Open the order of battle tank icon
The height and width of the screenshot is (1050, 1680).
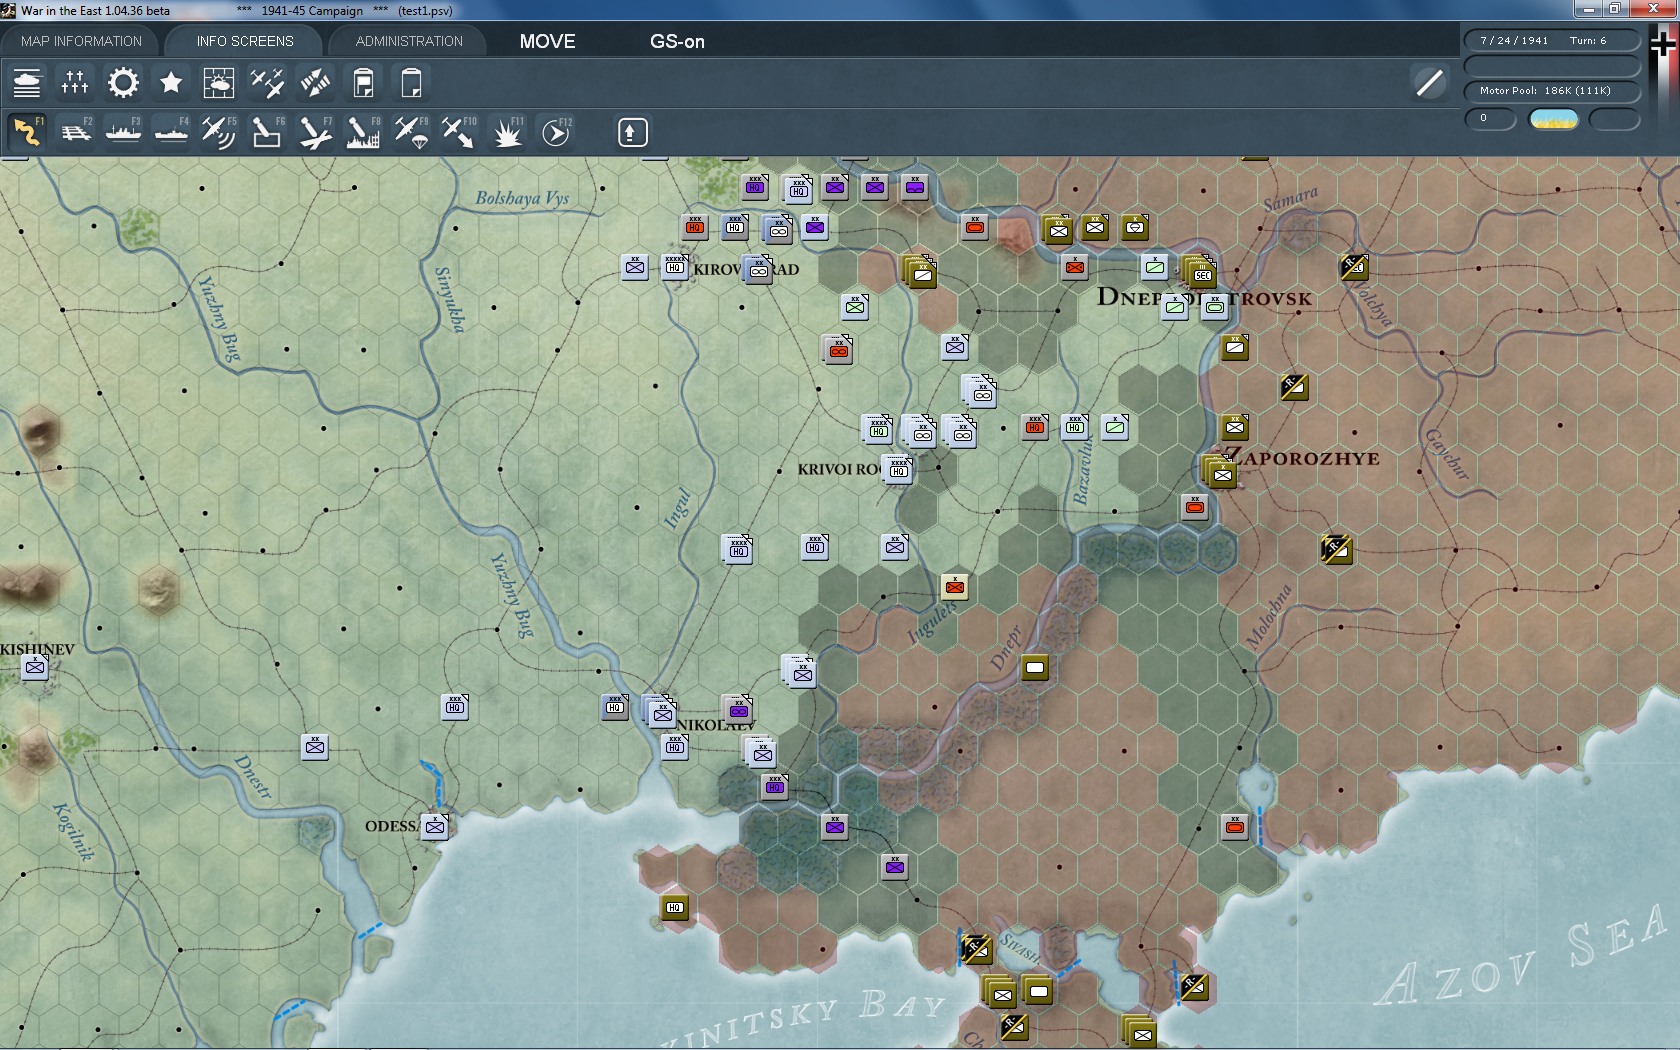pyautogui.click(x=27, y=82)
